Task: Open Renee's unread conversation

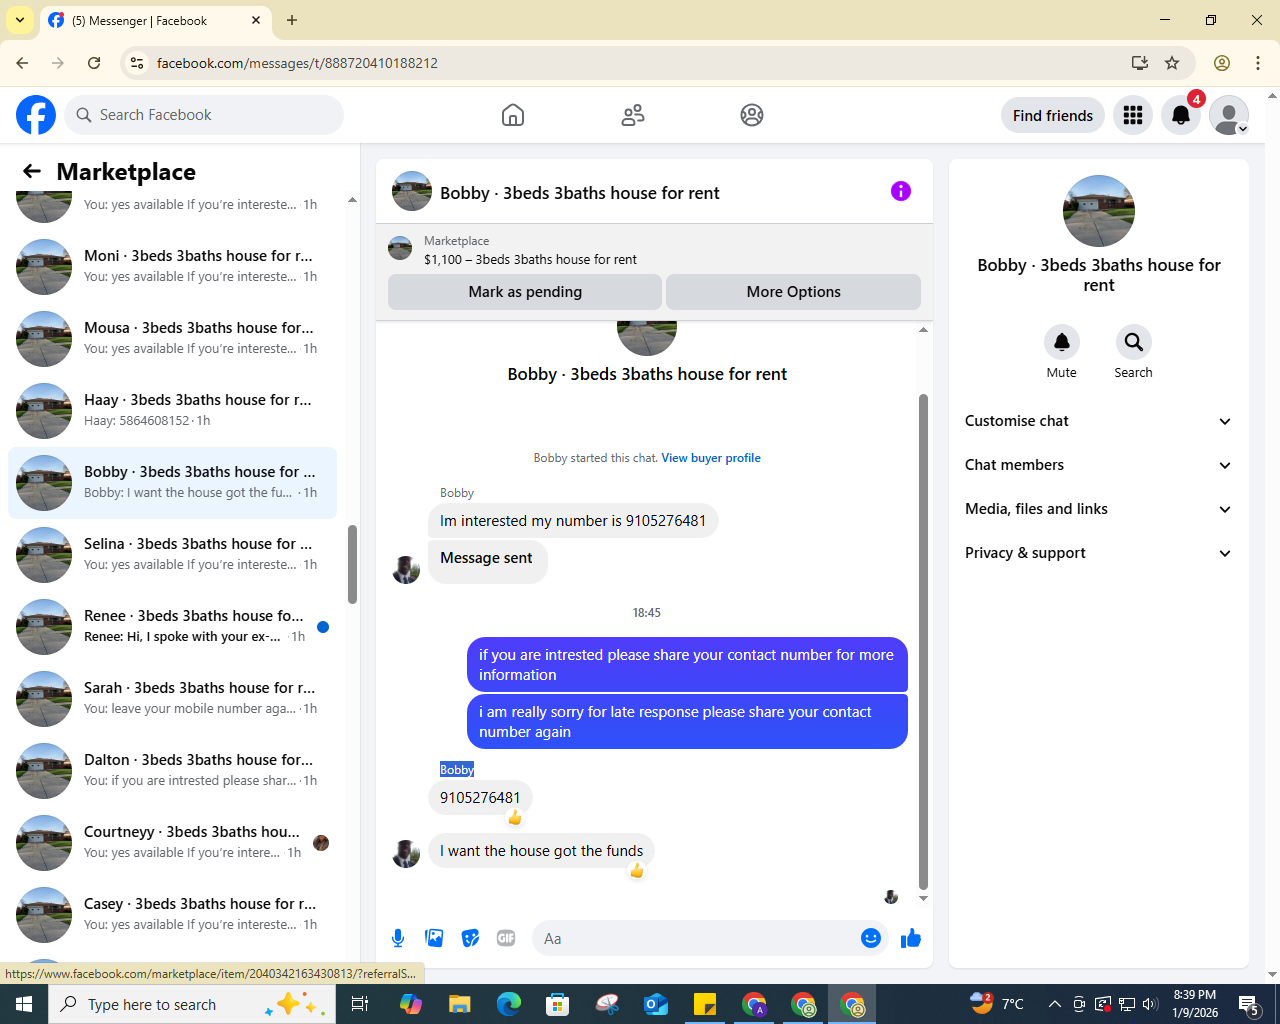Action: [172, 627]
